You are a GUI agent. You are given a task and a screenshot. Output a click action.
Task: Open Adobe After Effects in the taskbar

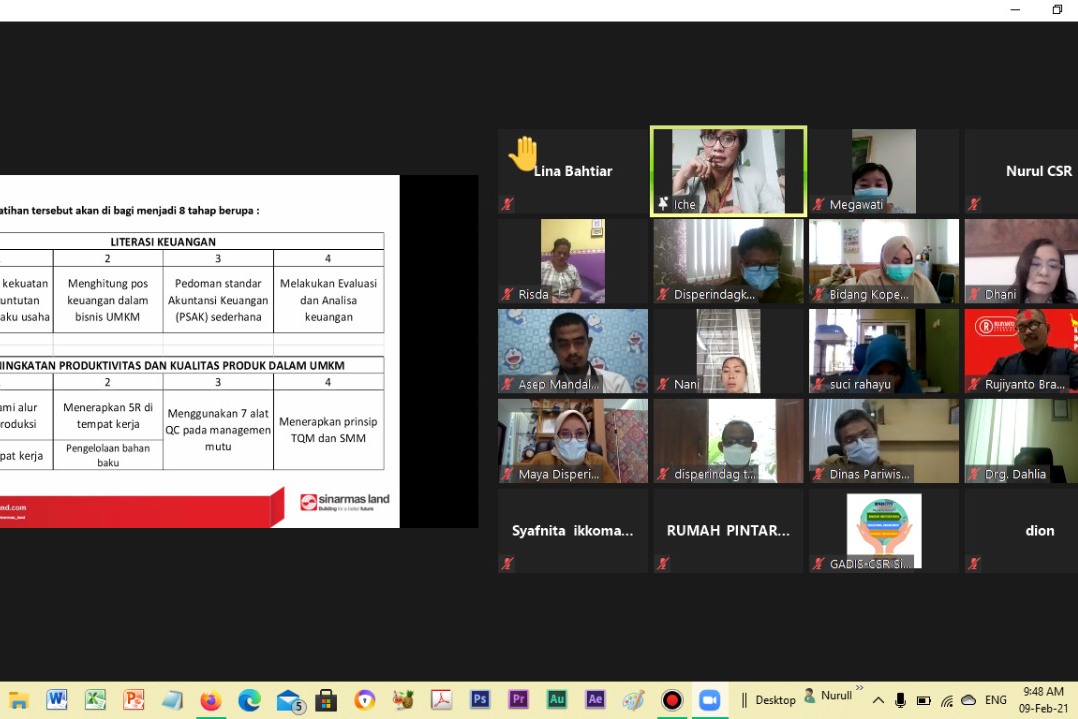coord(595,700)
